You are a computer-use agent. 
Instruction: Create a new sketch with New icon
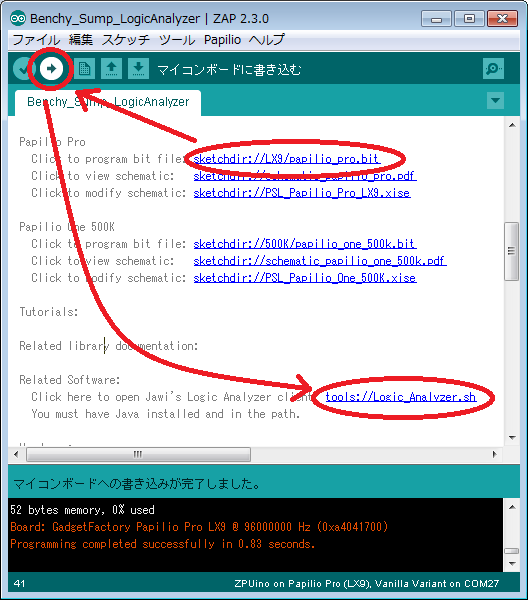coord(84,69)
